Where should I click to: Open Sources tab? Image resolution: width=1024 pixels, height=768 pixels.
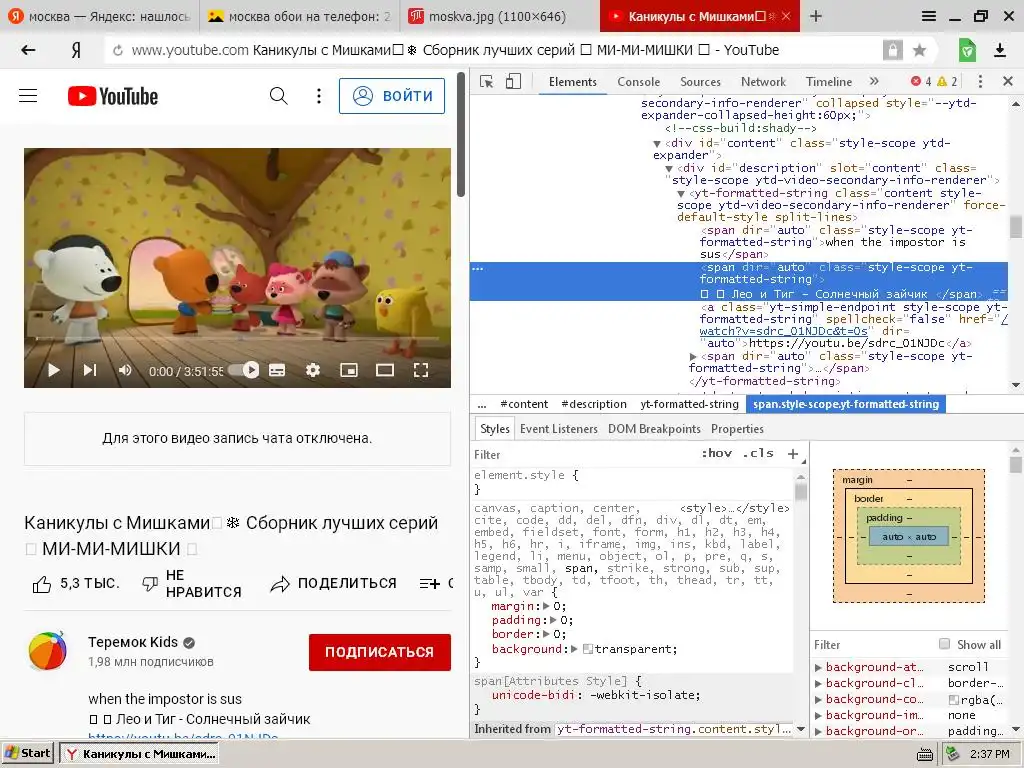pyautogui.click(x=700, y=82)
